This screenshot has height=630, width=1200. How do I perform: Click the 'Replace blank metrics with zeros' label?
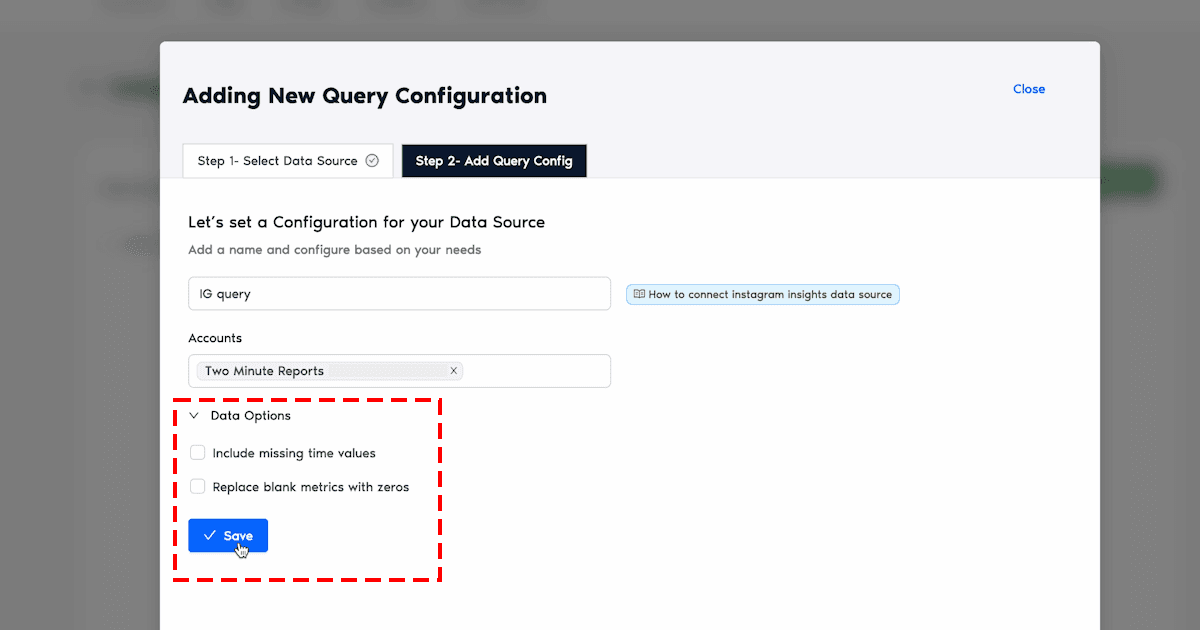[x=310, y=487]
